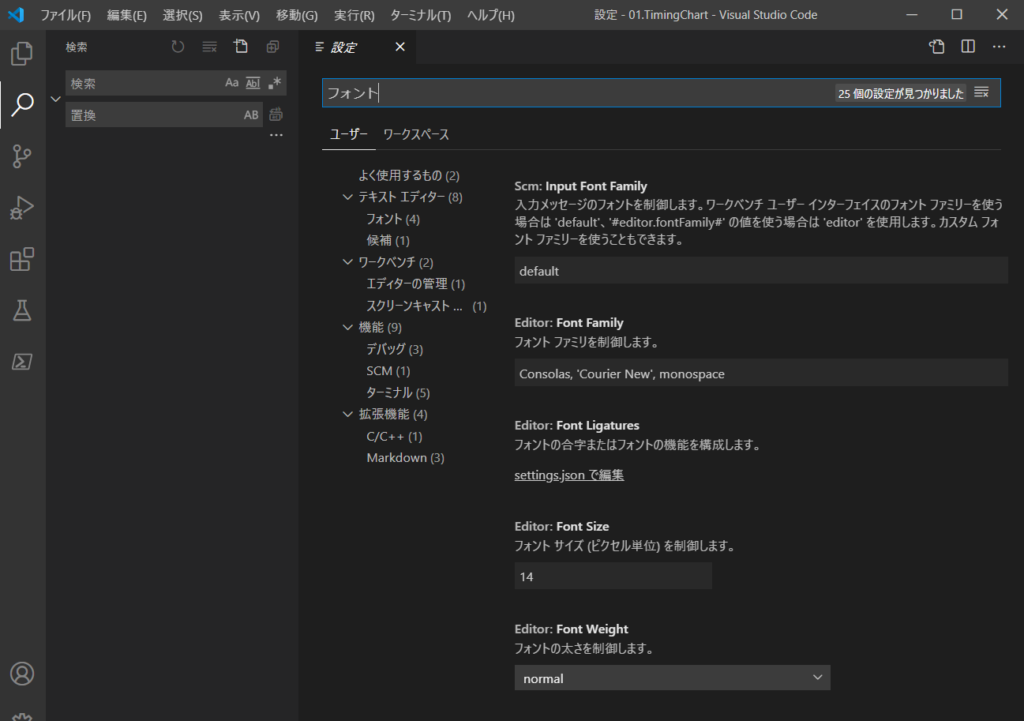Viewport: 1024px width, 721px height.
Task: Collapse the 拡張機能 tree section
Action: (x=348, y=414)
